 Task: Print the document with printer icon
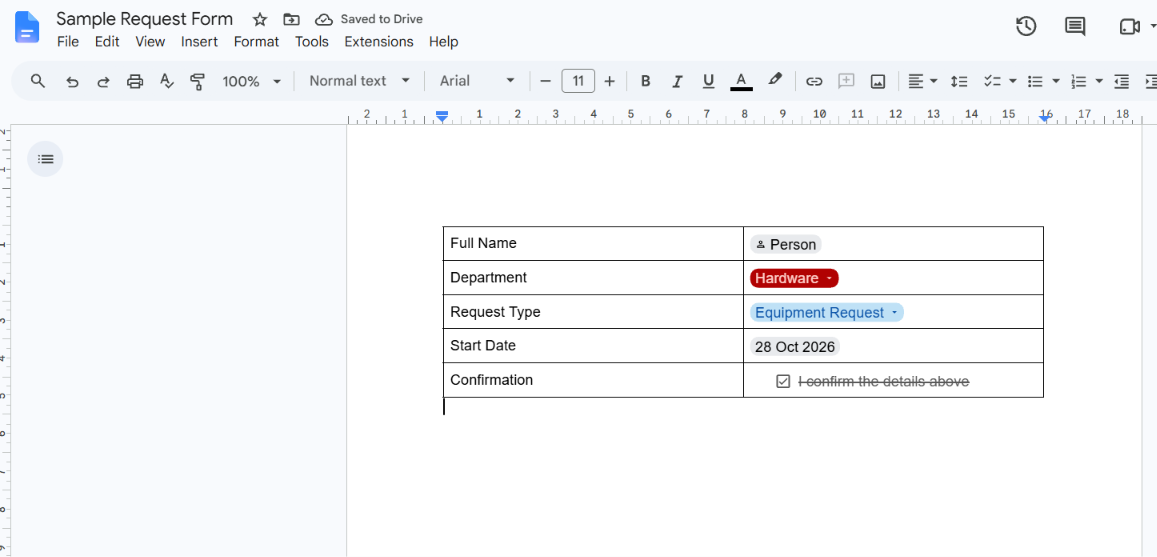134,81
